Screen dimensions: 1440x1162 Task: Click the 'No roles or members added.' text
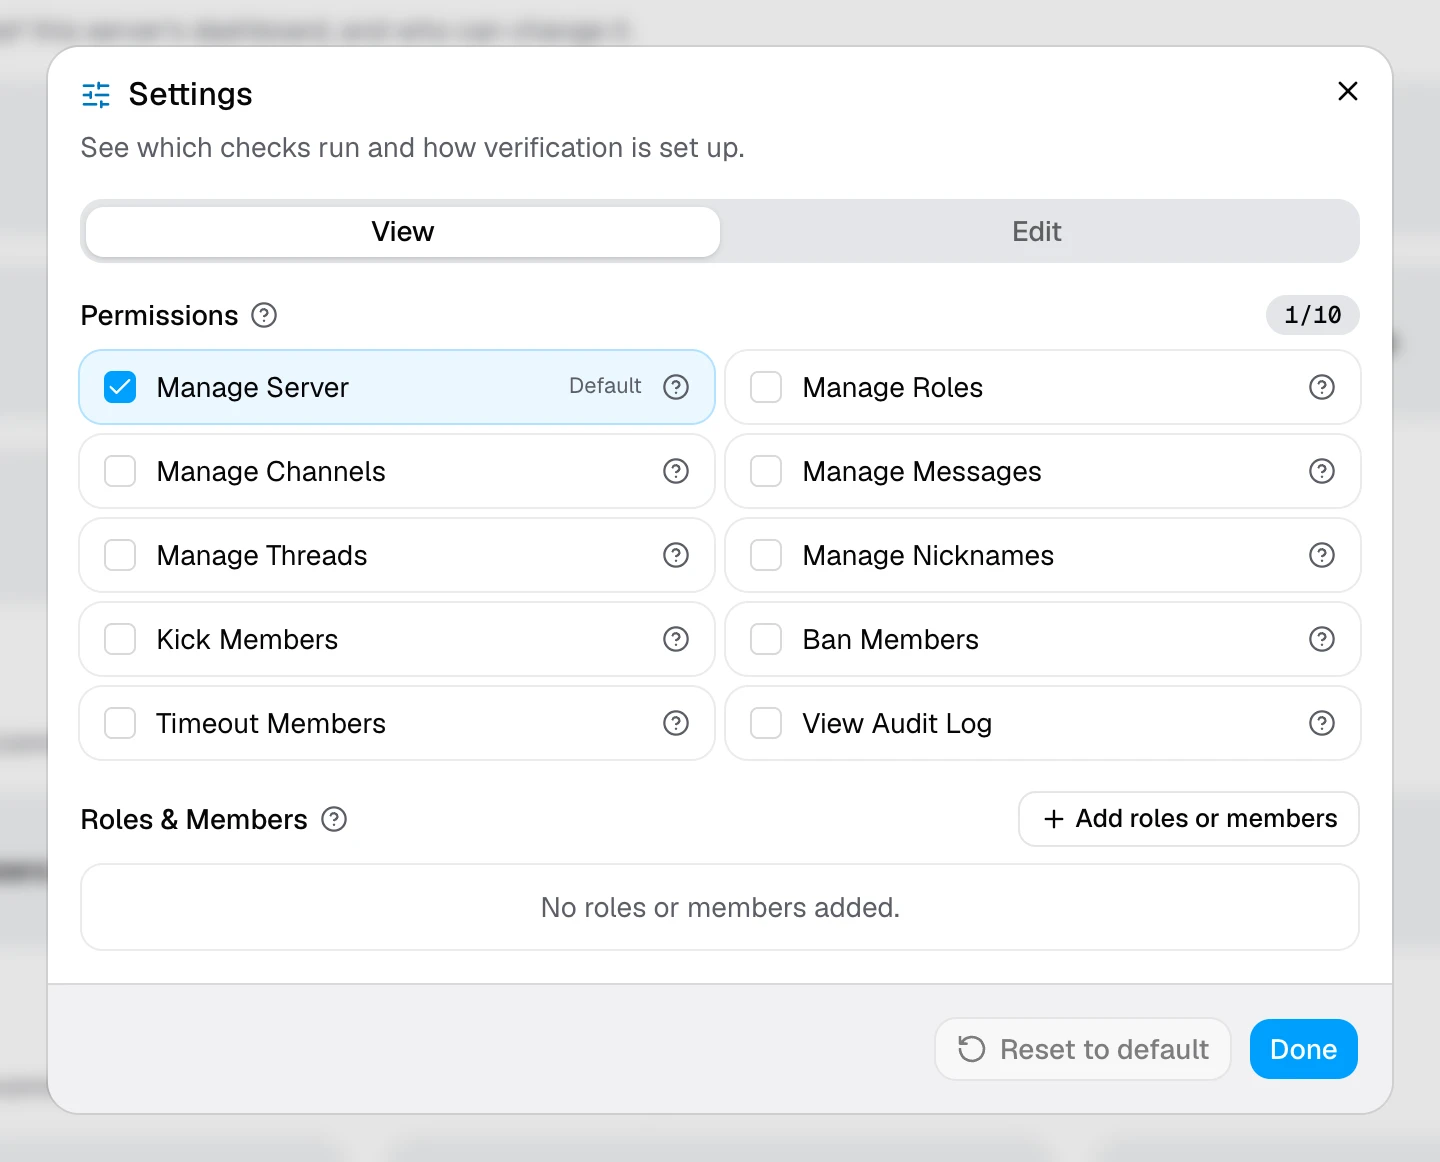(720, 907)
